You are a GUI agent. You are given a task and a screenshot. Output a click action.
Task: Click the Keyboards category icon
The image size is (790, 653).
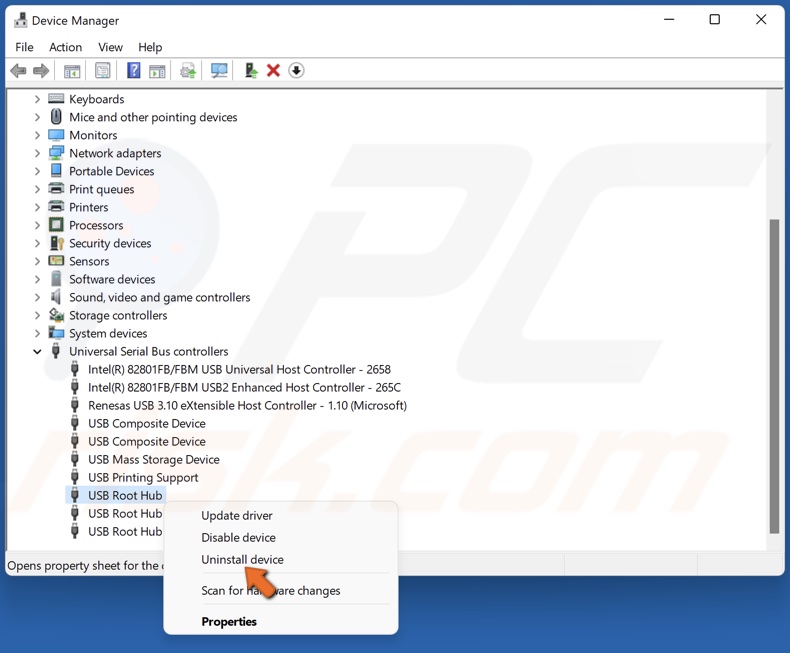pos(56,98)
